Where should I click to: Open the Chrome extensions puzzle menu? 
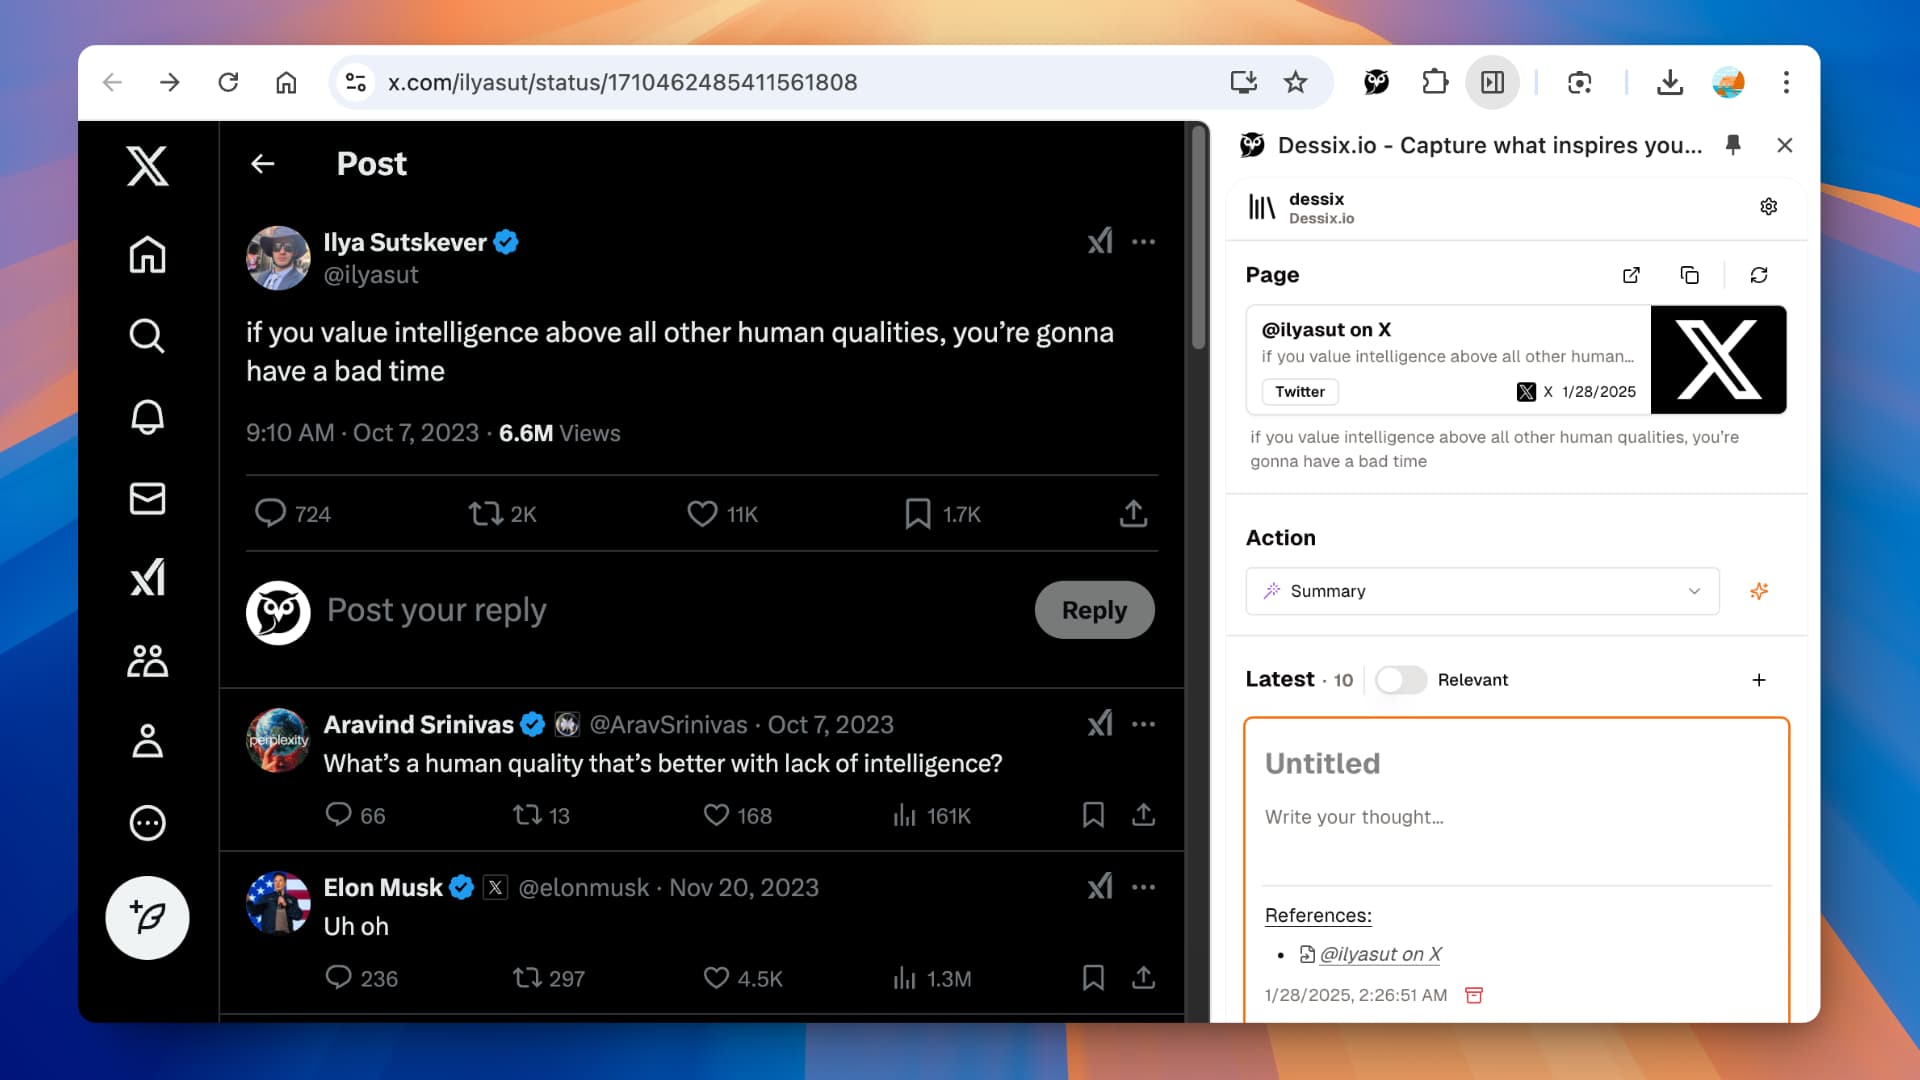[1434, 82]
